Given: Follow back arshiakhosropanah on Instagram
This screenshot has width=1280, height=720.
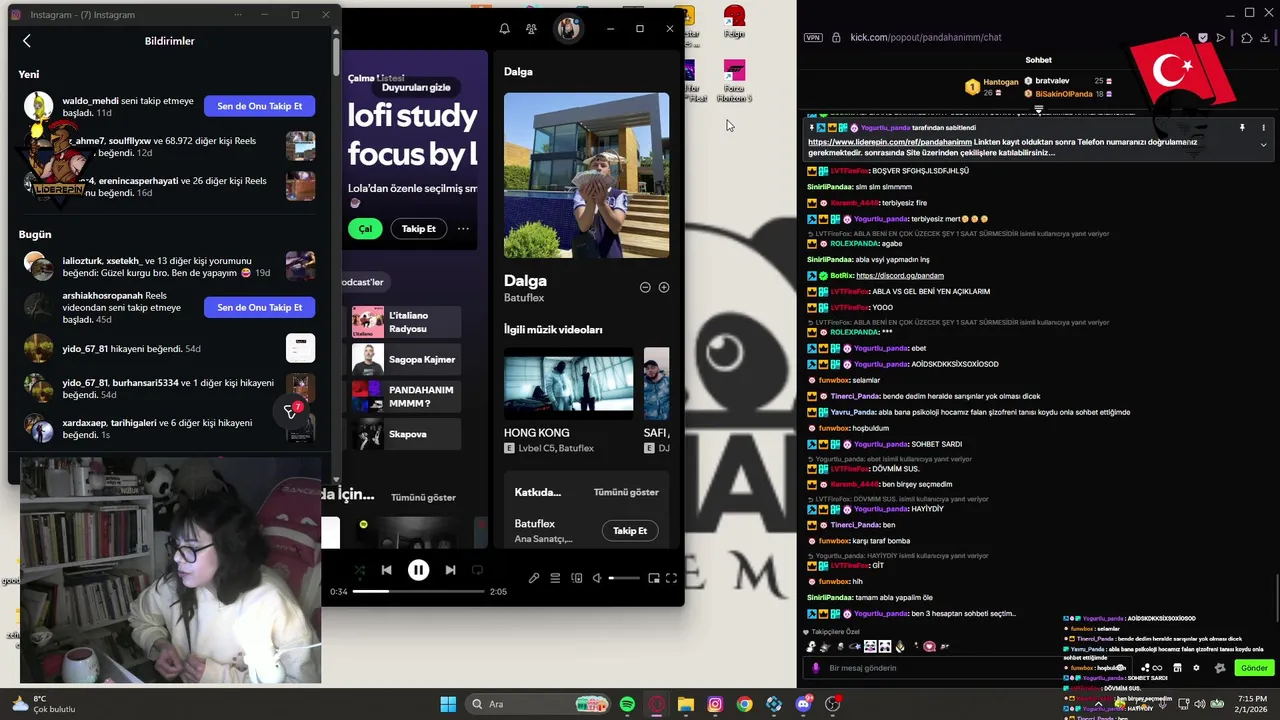Looking at the screenshot, I should click(x=259, y=307).
